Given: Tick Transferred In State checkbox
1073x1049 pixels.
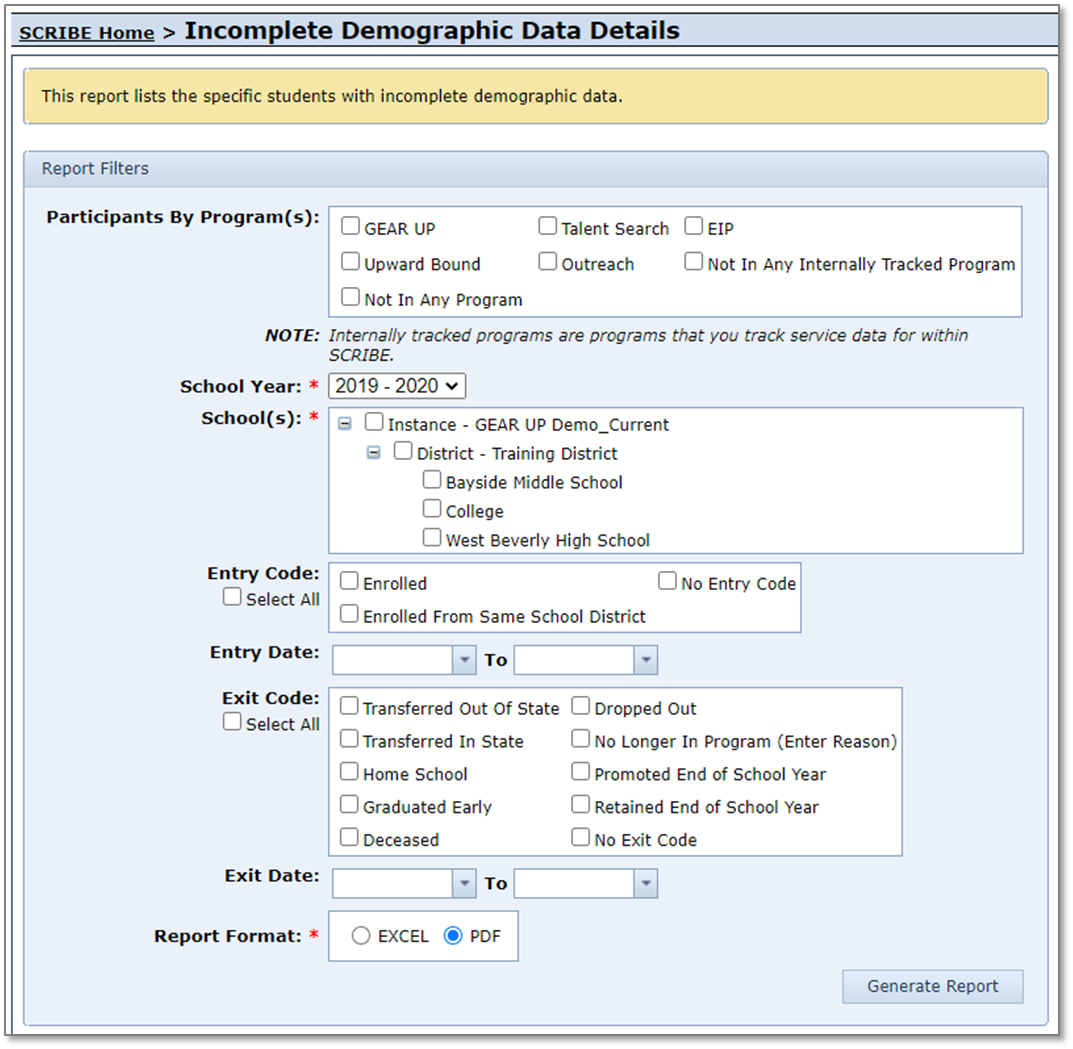Looking at the screenshot, I should click(349, 738).
